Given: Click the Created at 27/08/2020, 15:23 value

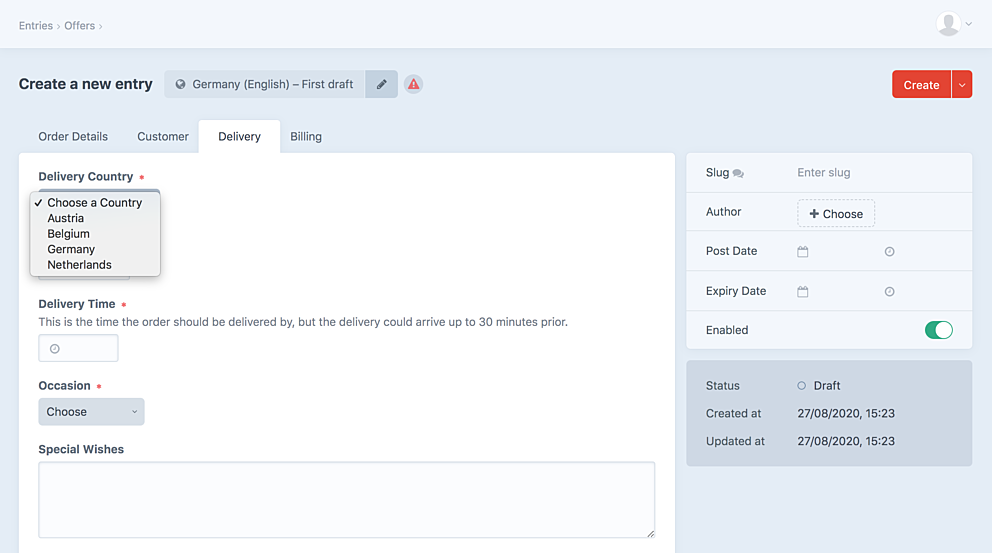Looking at the screenshot, I should coord(846,414).
